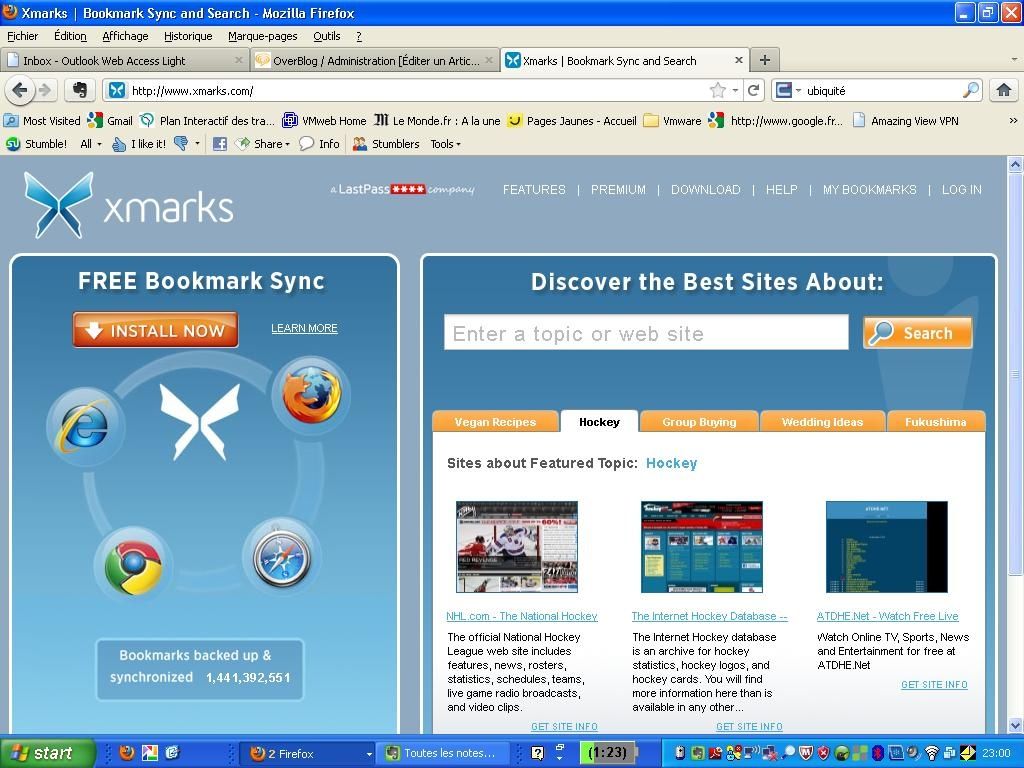Click the Safari compass icon
This screenshot has height=768, width=1024.
281,558
